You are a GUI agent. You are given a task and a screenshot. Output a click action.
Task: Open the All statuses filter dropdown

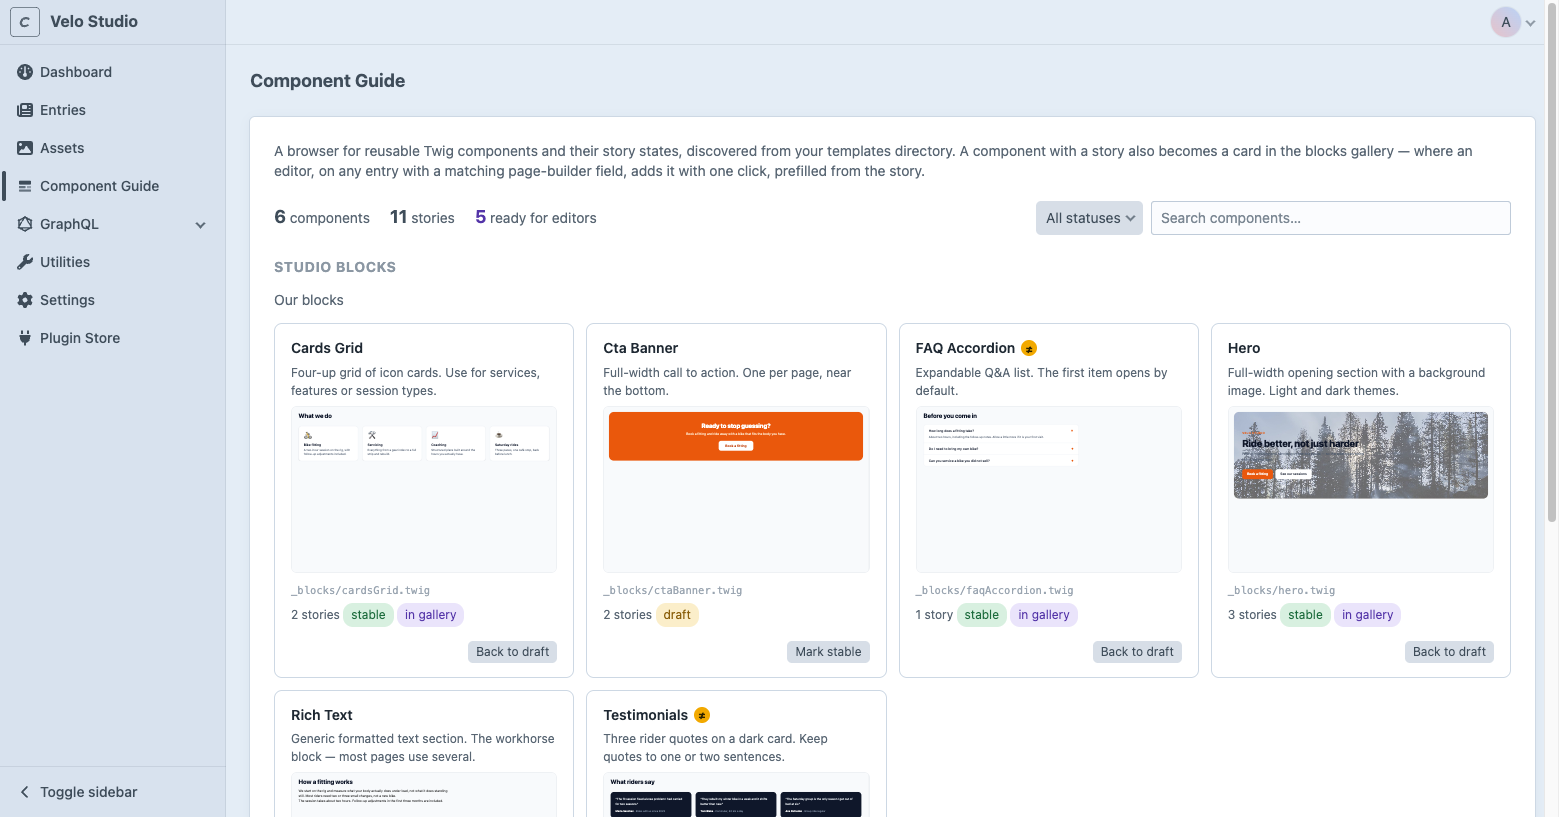1089,218
